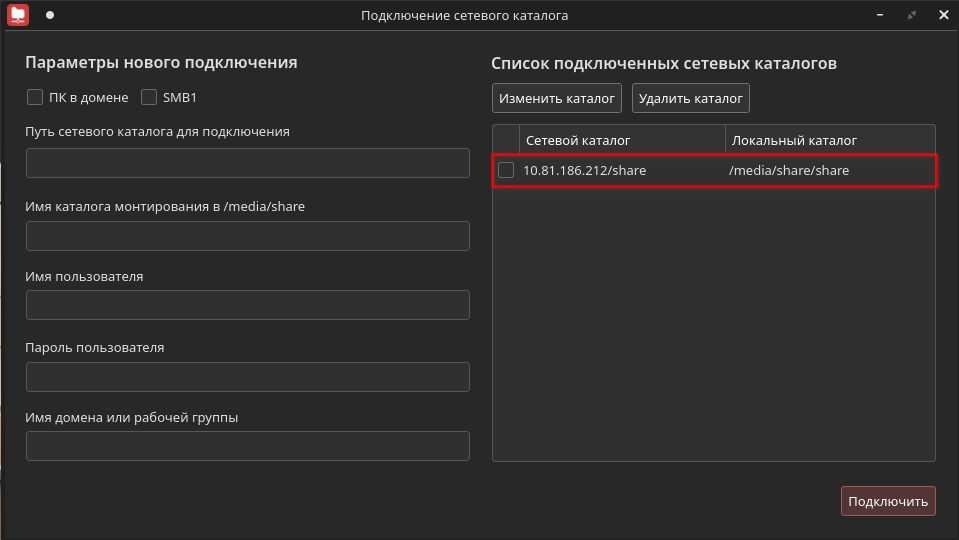Click the 'Имя пользователя' input field
The image size is (959, 540).
pyautogui.click(x=247, y=305)
